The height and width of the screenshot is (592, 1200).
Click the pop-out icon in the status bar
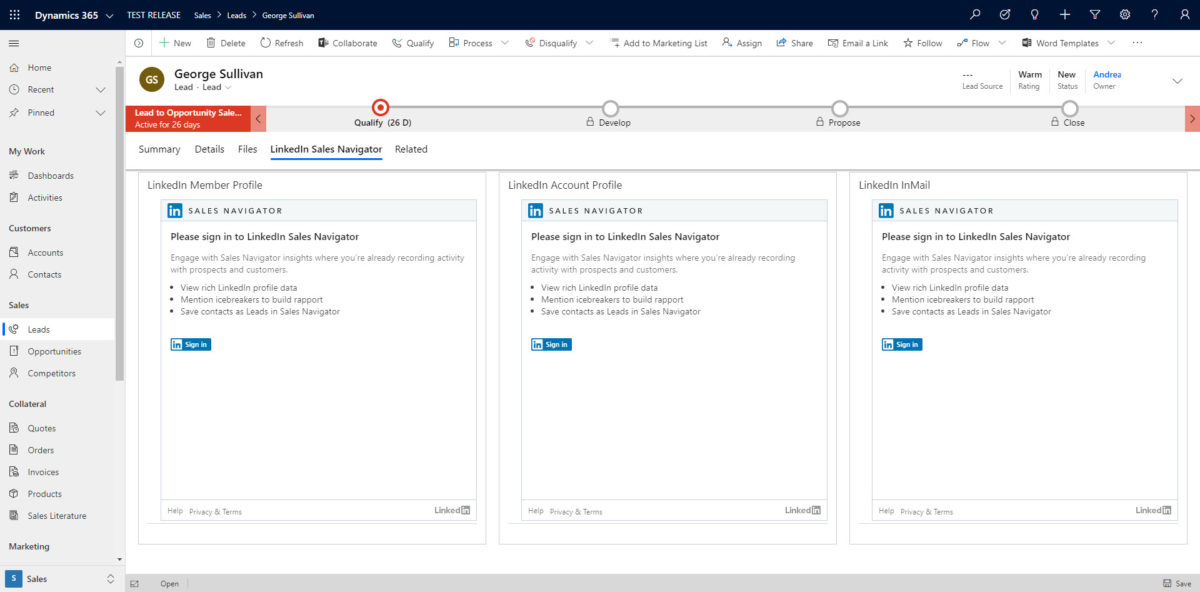134,583
